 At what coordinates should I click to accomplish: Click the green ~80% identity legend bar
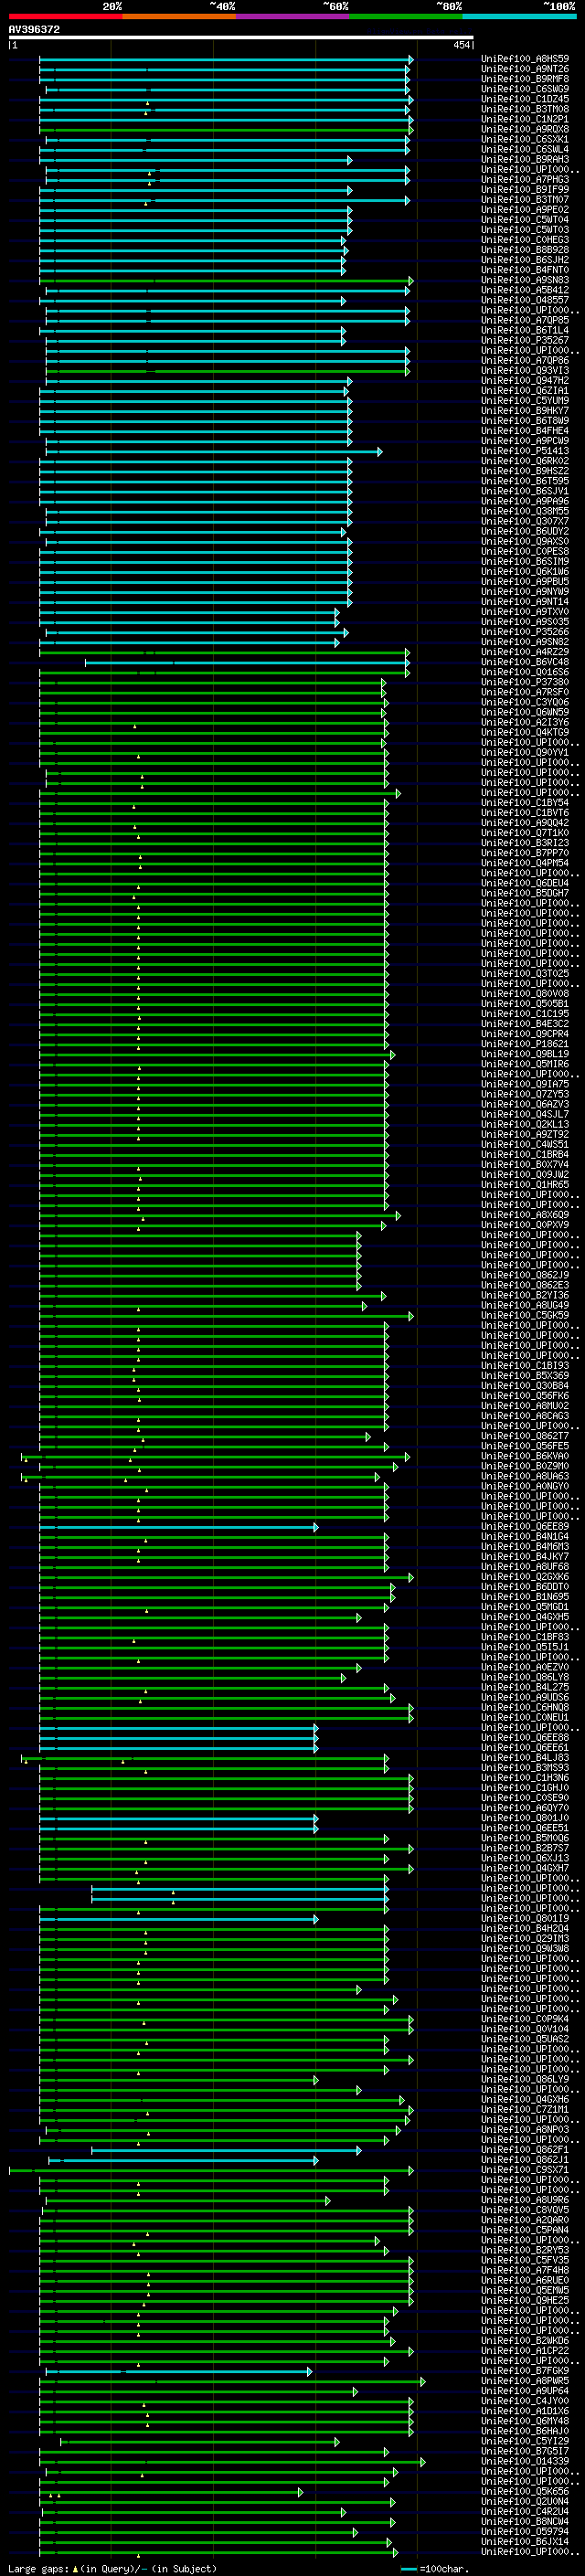pyautogui.click(x=406, y=16)
